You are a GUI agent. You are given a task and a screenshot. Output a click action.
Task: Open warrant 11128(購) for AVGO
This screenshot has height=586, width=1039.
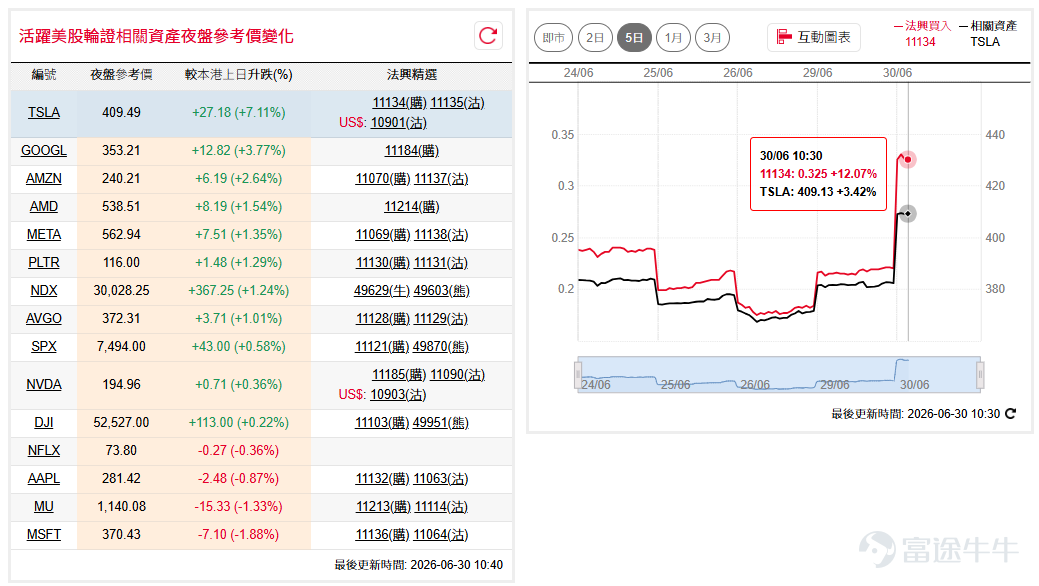(x=383, y=318)
